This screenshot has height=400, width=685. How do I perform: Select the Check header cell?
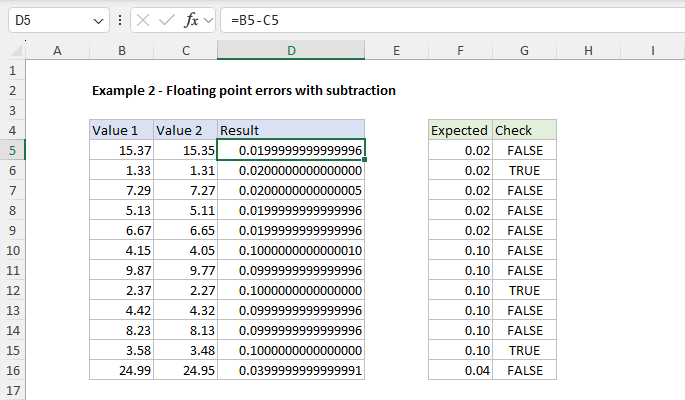point(524,130)
